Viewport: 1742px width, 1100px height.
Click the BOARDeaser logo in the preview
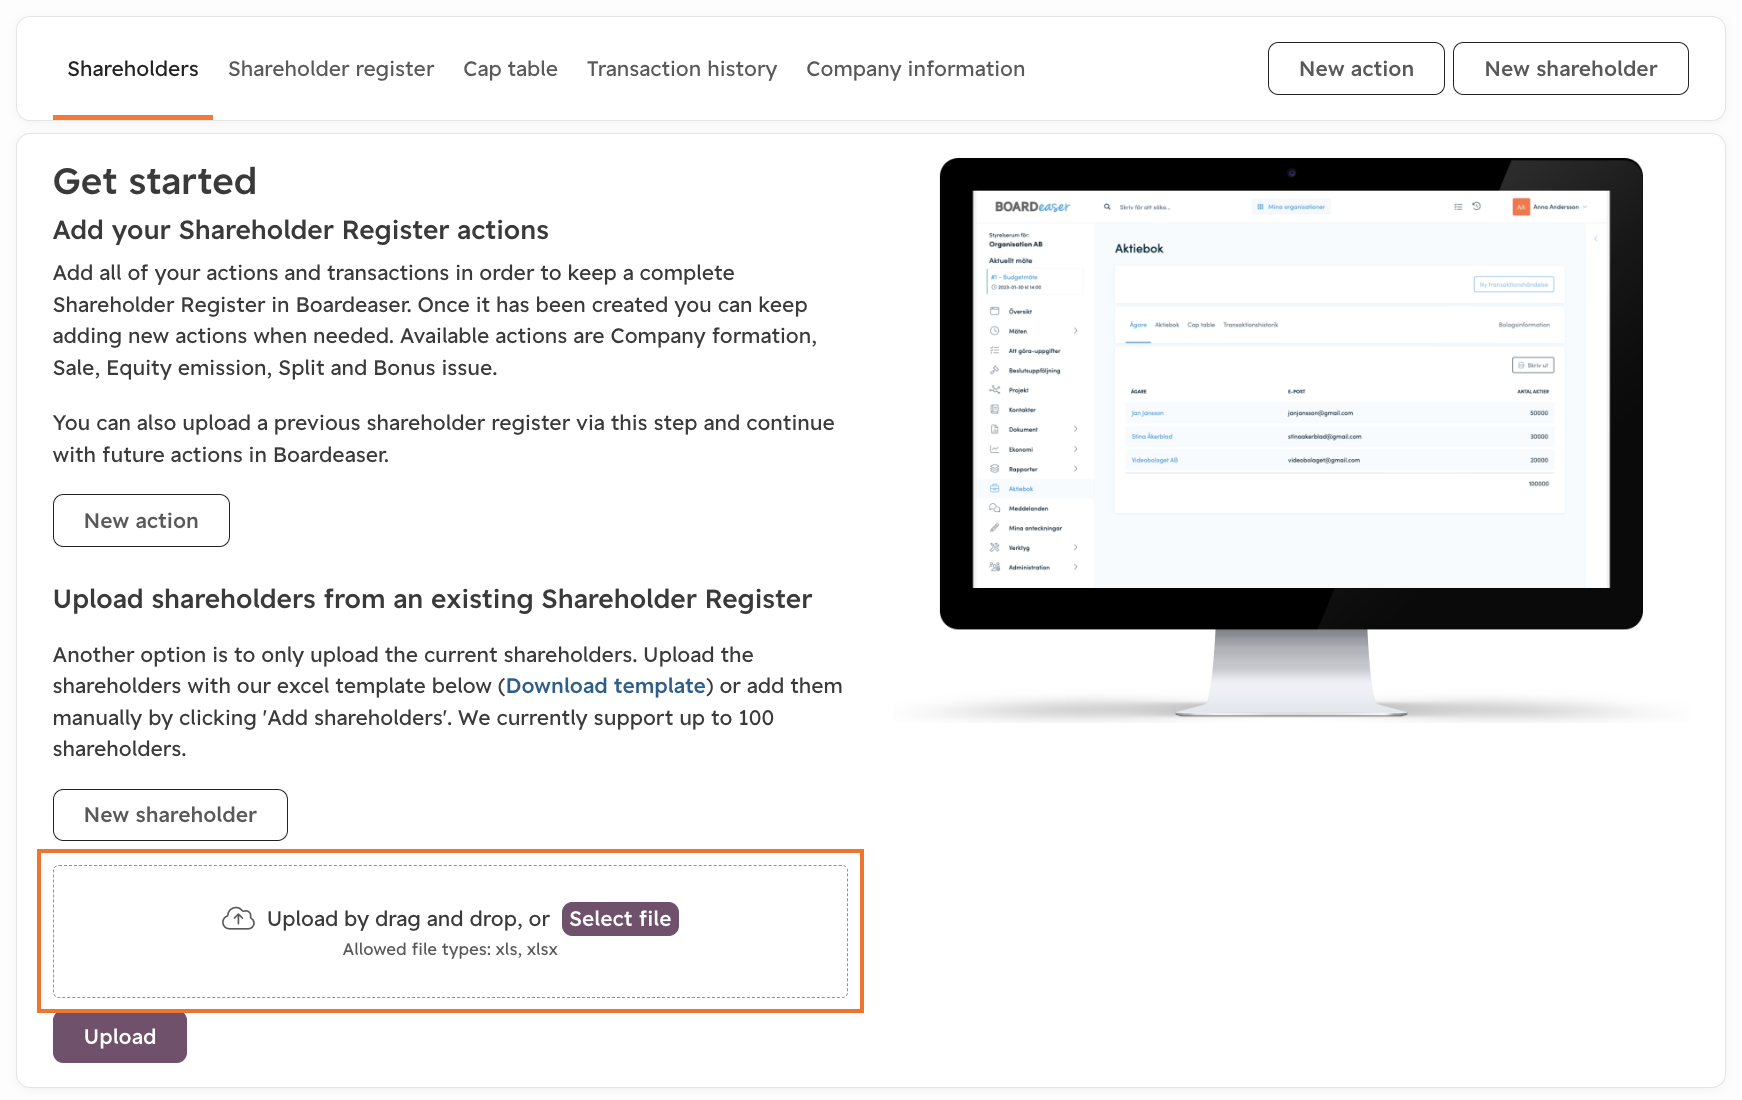[1032, 207]
